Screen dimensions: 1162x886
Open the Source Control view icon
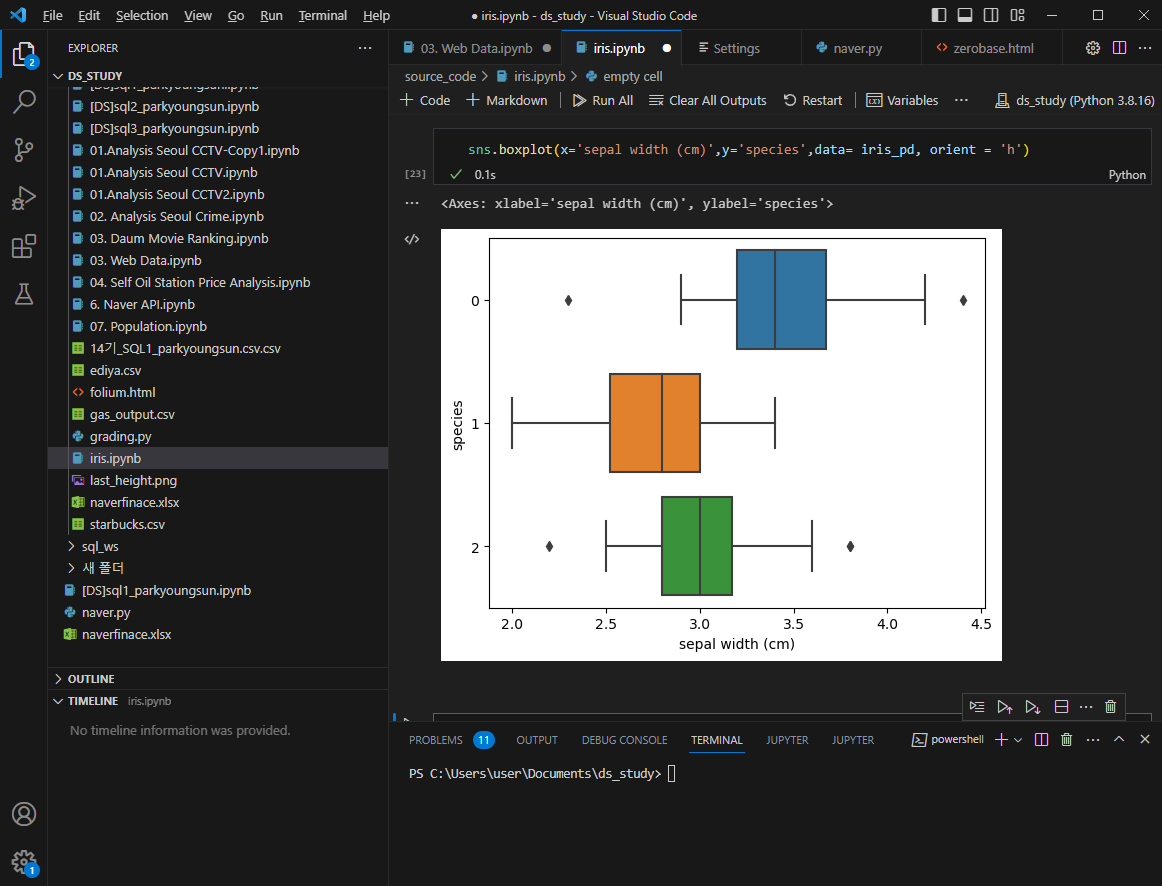click(24, 150)
